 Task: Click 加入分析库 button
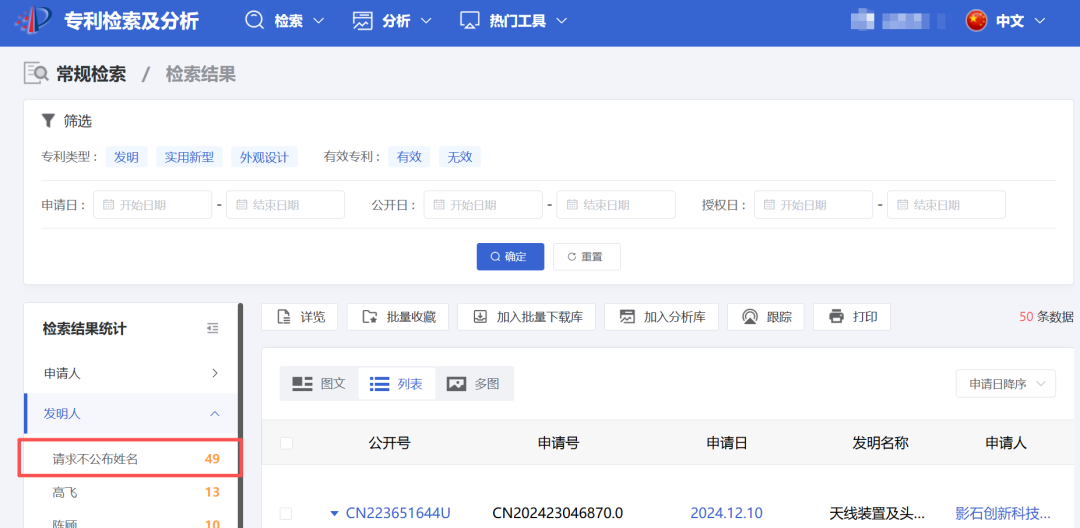pyautogui.click(x=661, y=317)
